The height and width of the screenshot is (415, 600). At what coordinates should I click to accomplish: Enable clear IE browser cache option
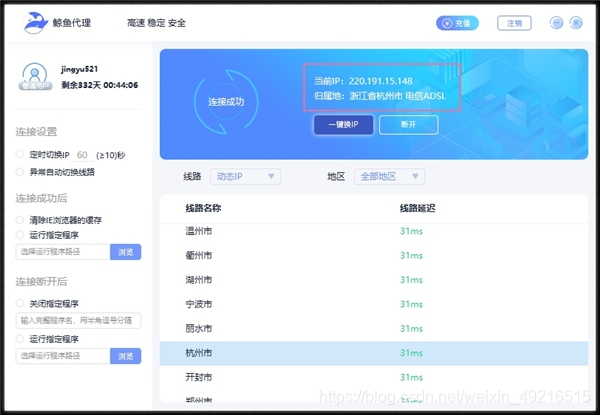(x=20, y=220)
